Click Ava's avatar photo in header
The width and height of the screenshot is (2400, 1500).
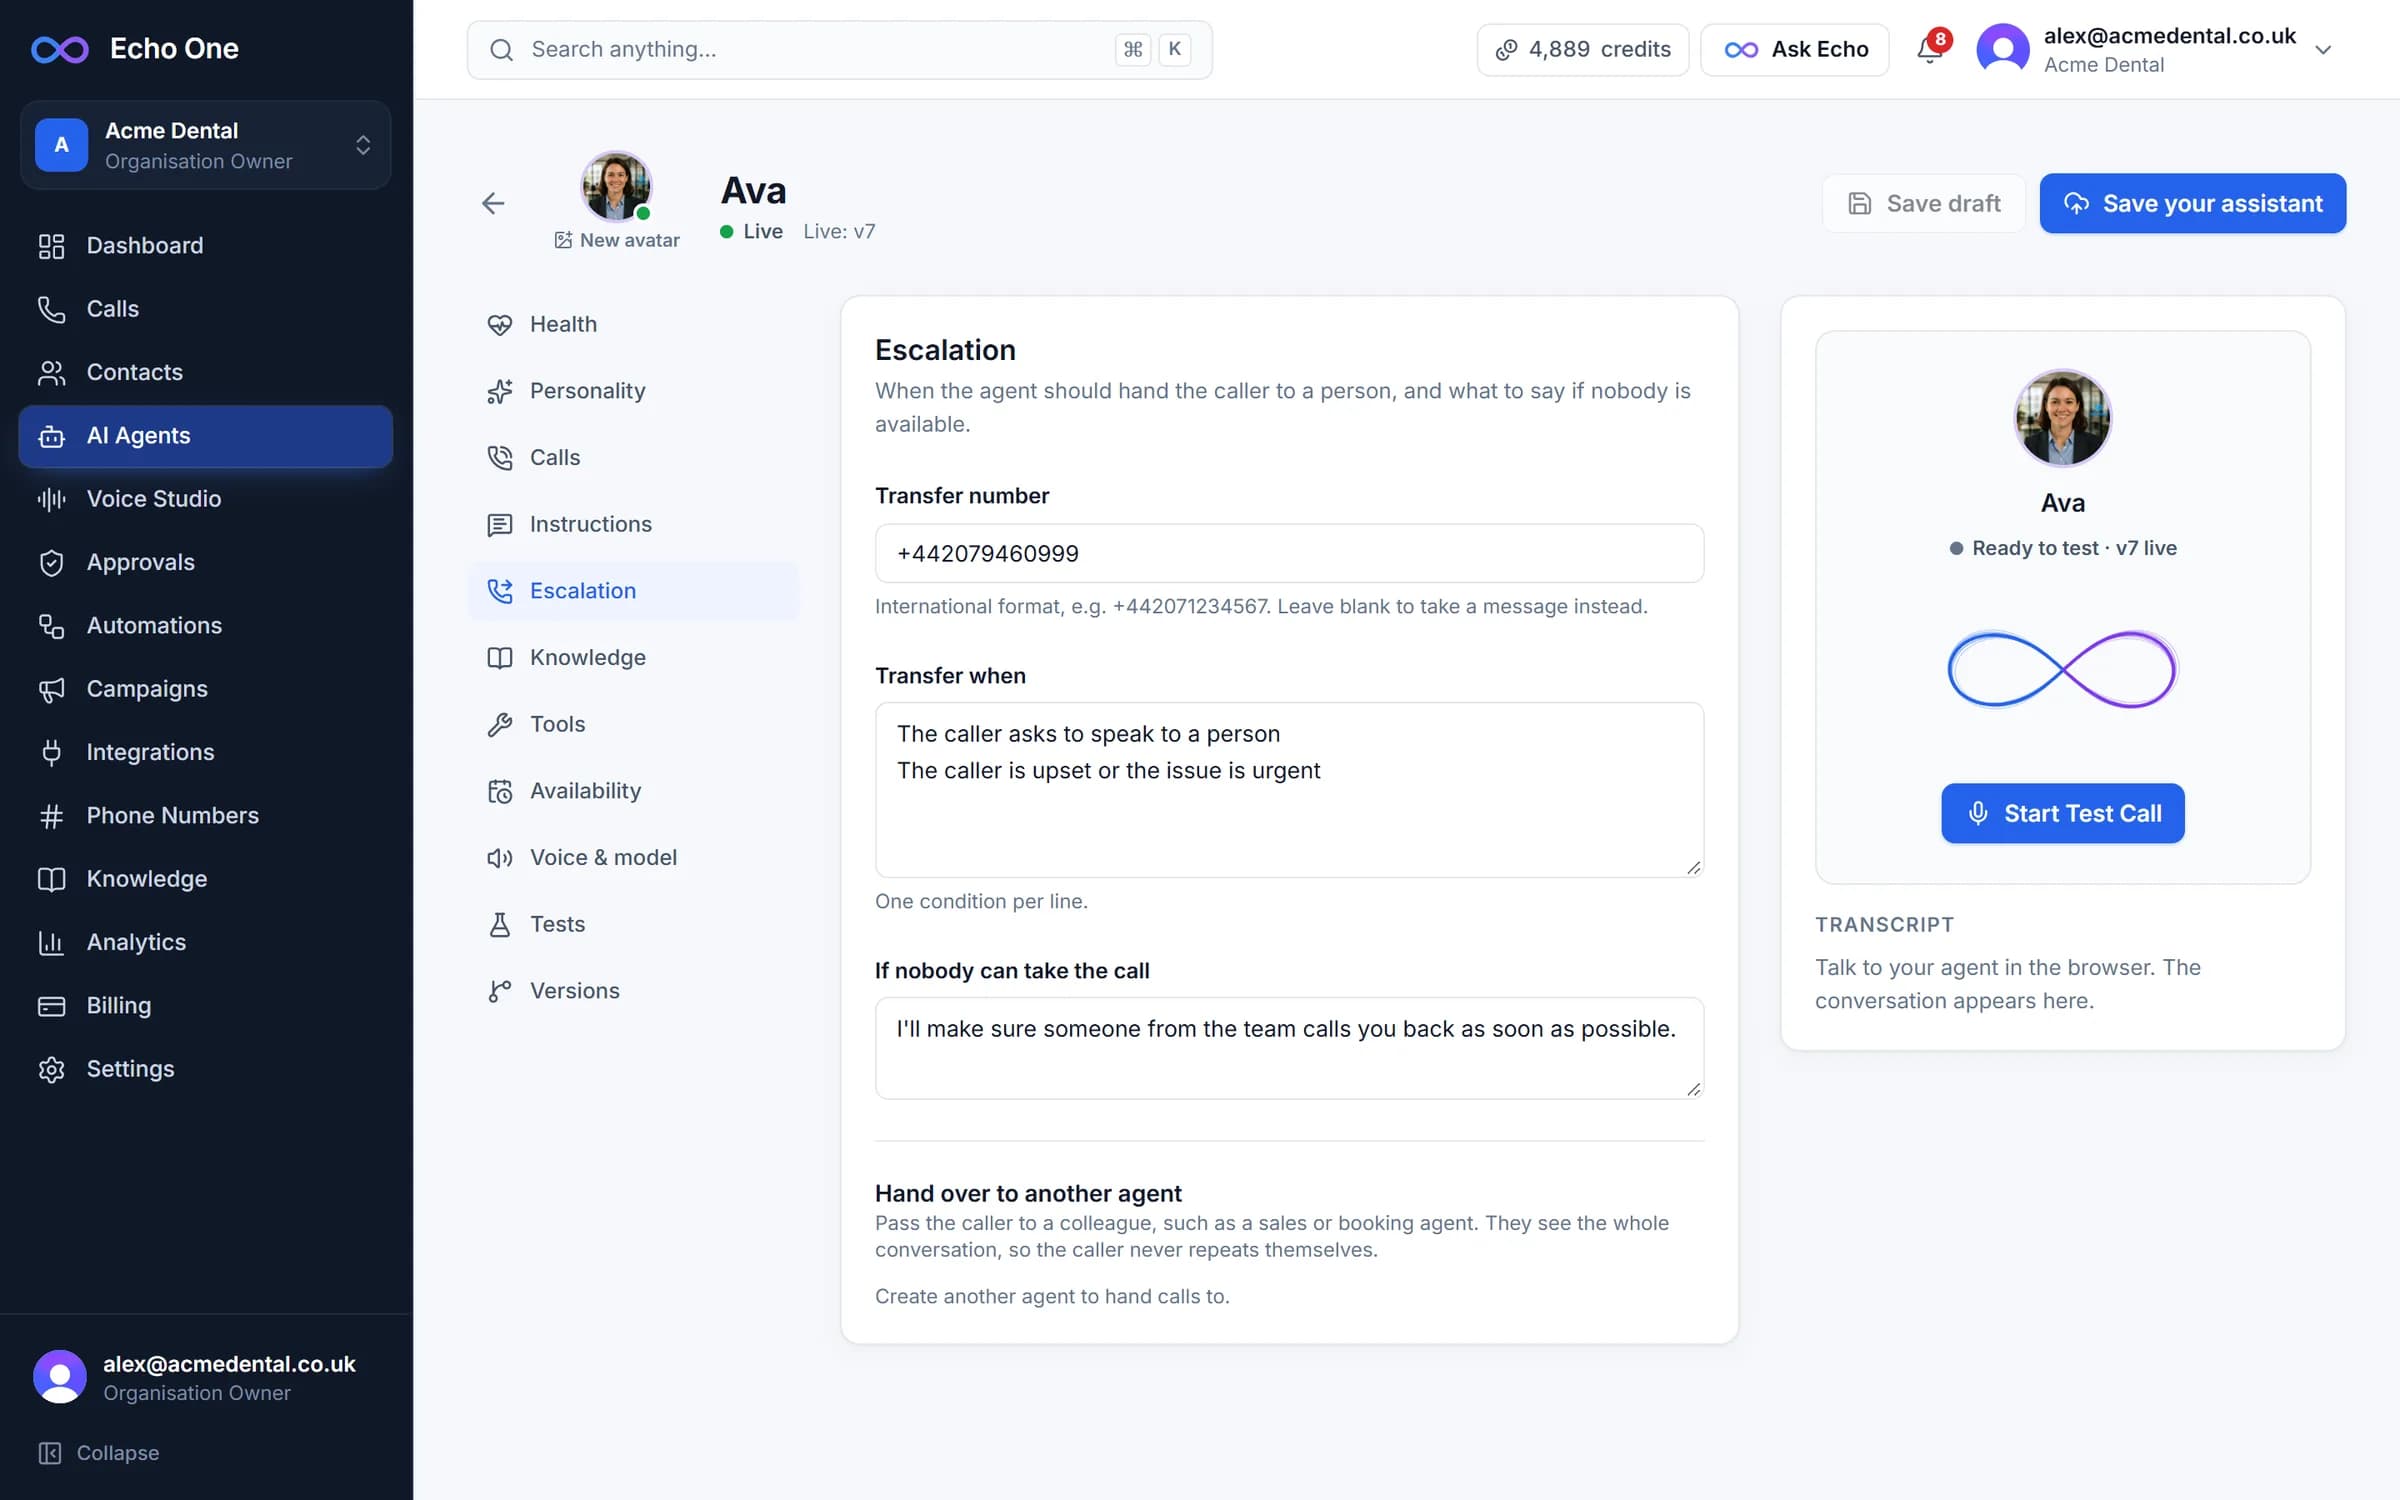(x=616, y=186)
